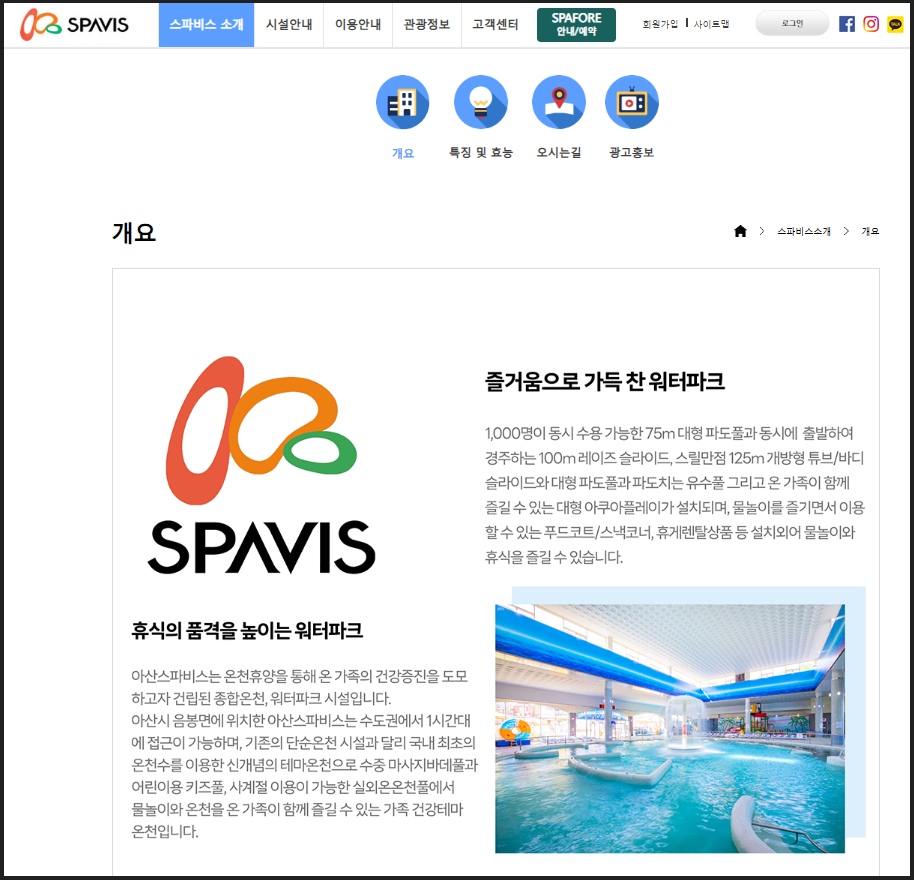Click the large SPAVIS logo image
914x880 pixels.
[x=261, y=465]
